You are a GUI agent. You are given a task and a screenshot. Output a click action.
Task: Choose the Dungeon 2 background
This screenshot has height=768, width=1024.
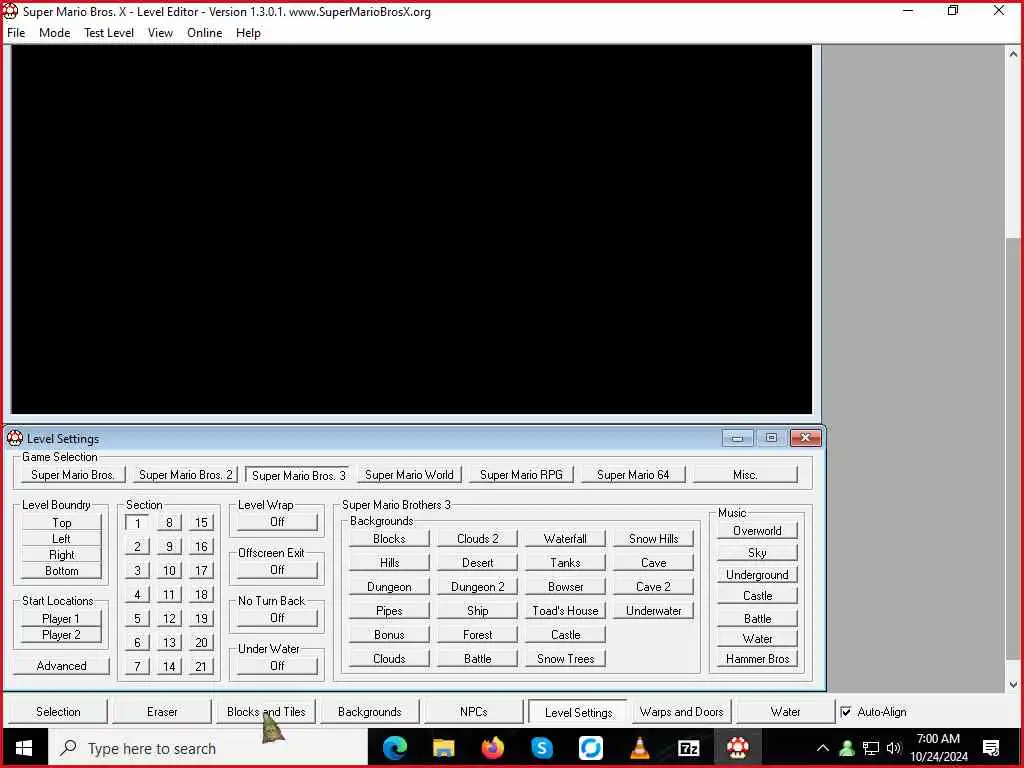pos(477,586)
